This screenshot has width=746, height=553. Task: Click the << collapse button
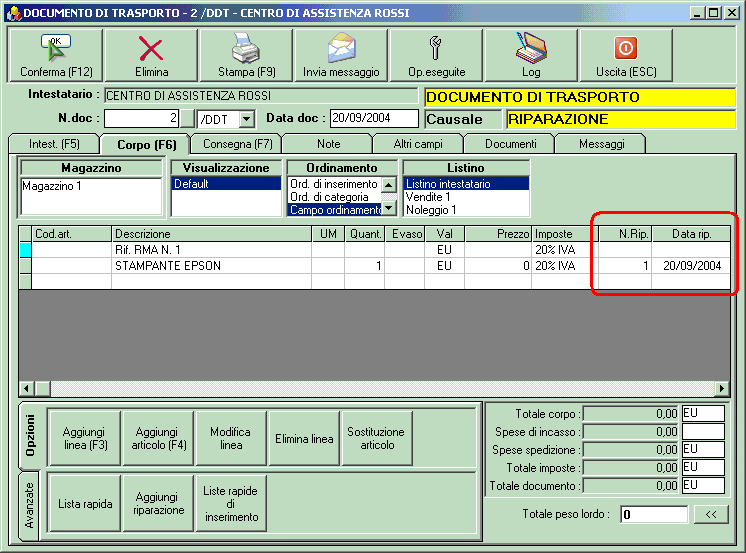click(x=711, y=514)
